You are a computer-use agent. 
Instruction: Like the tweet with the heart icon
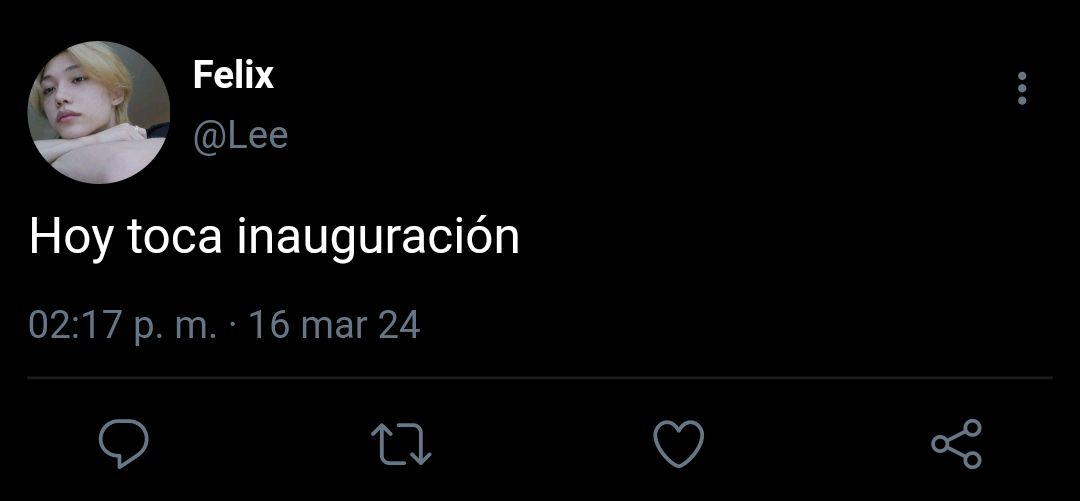point(678,444)
